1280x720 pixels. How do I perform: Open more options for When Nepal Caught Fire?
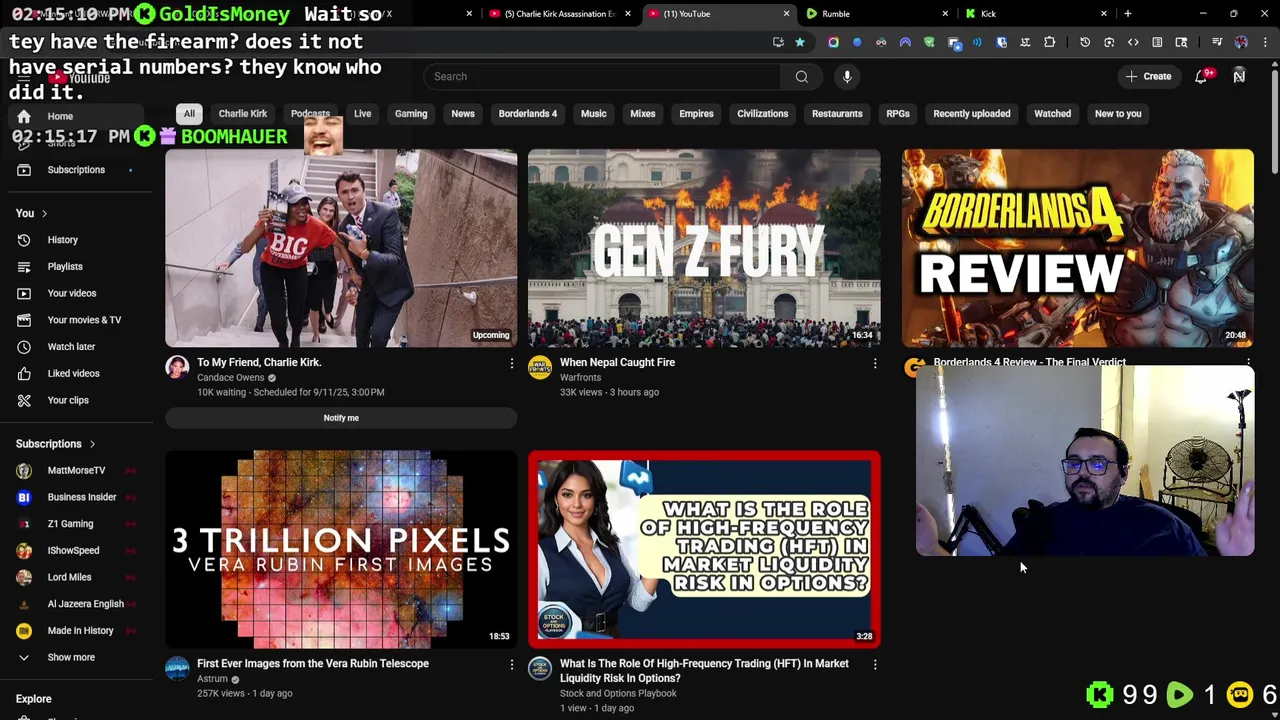pyautogui.click(x=874, y=363)
